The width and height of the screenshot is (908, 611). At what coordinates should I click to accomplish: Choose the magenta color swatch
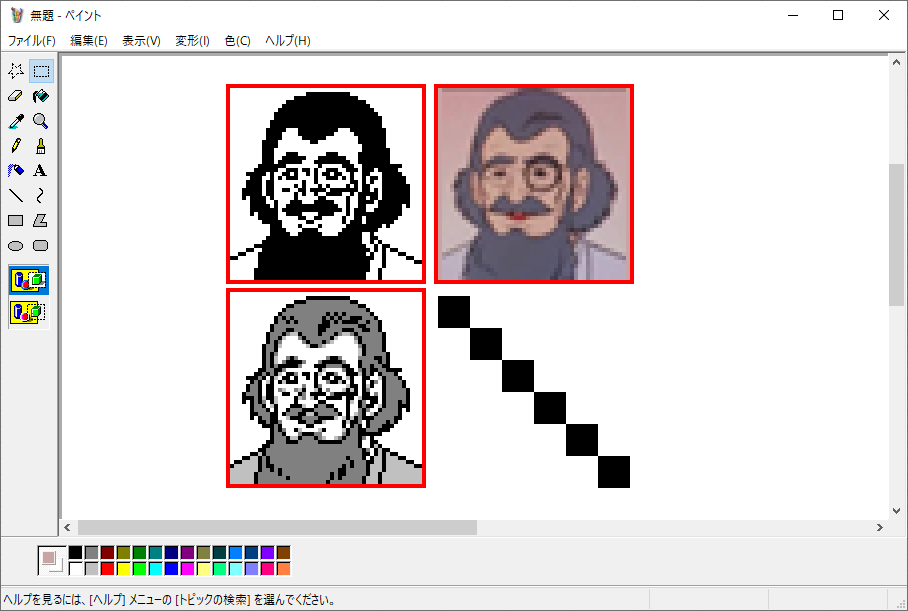coord(188,569)
